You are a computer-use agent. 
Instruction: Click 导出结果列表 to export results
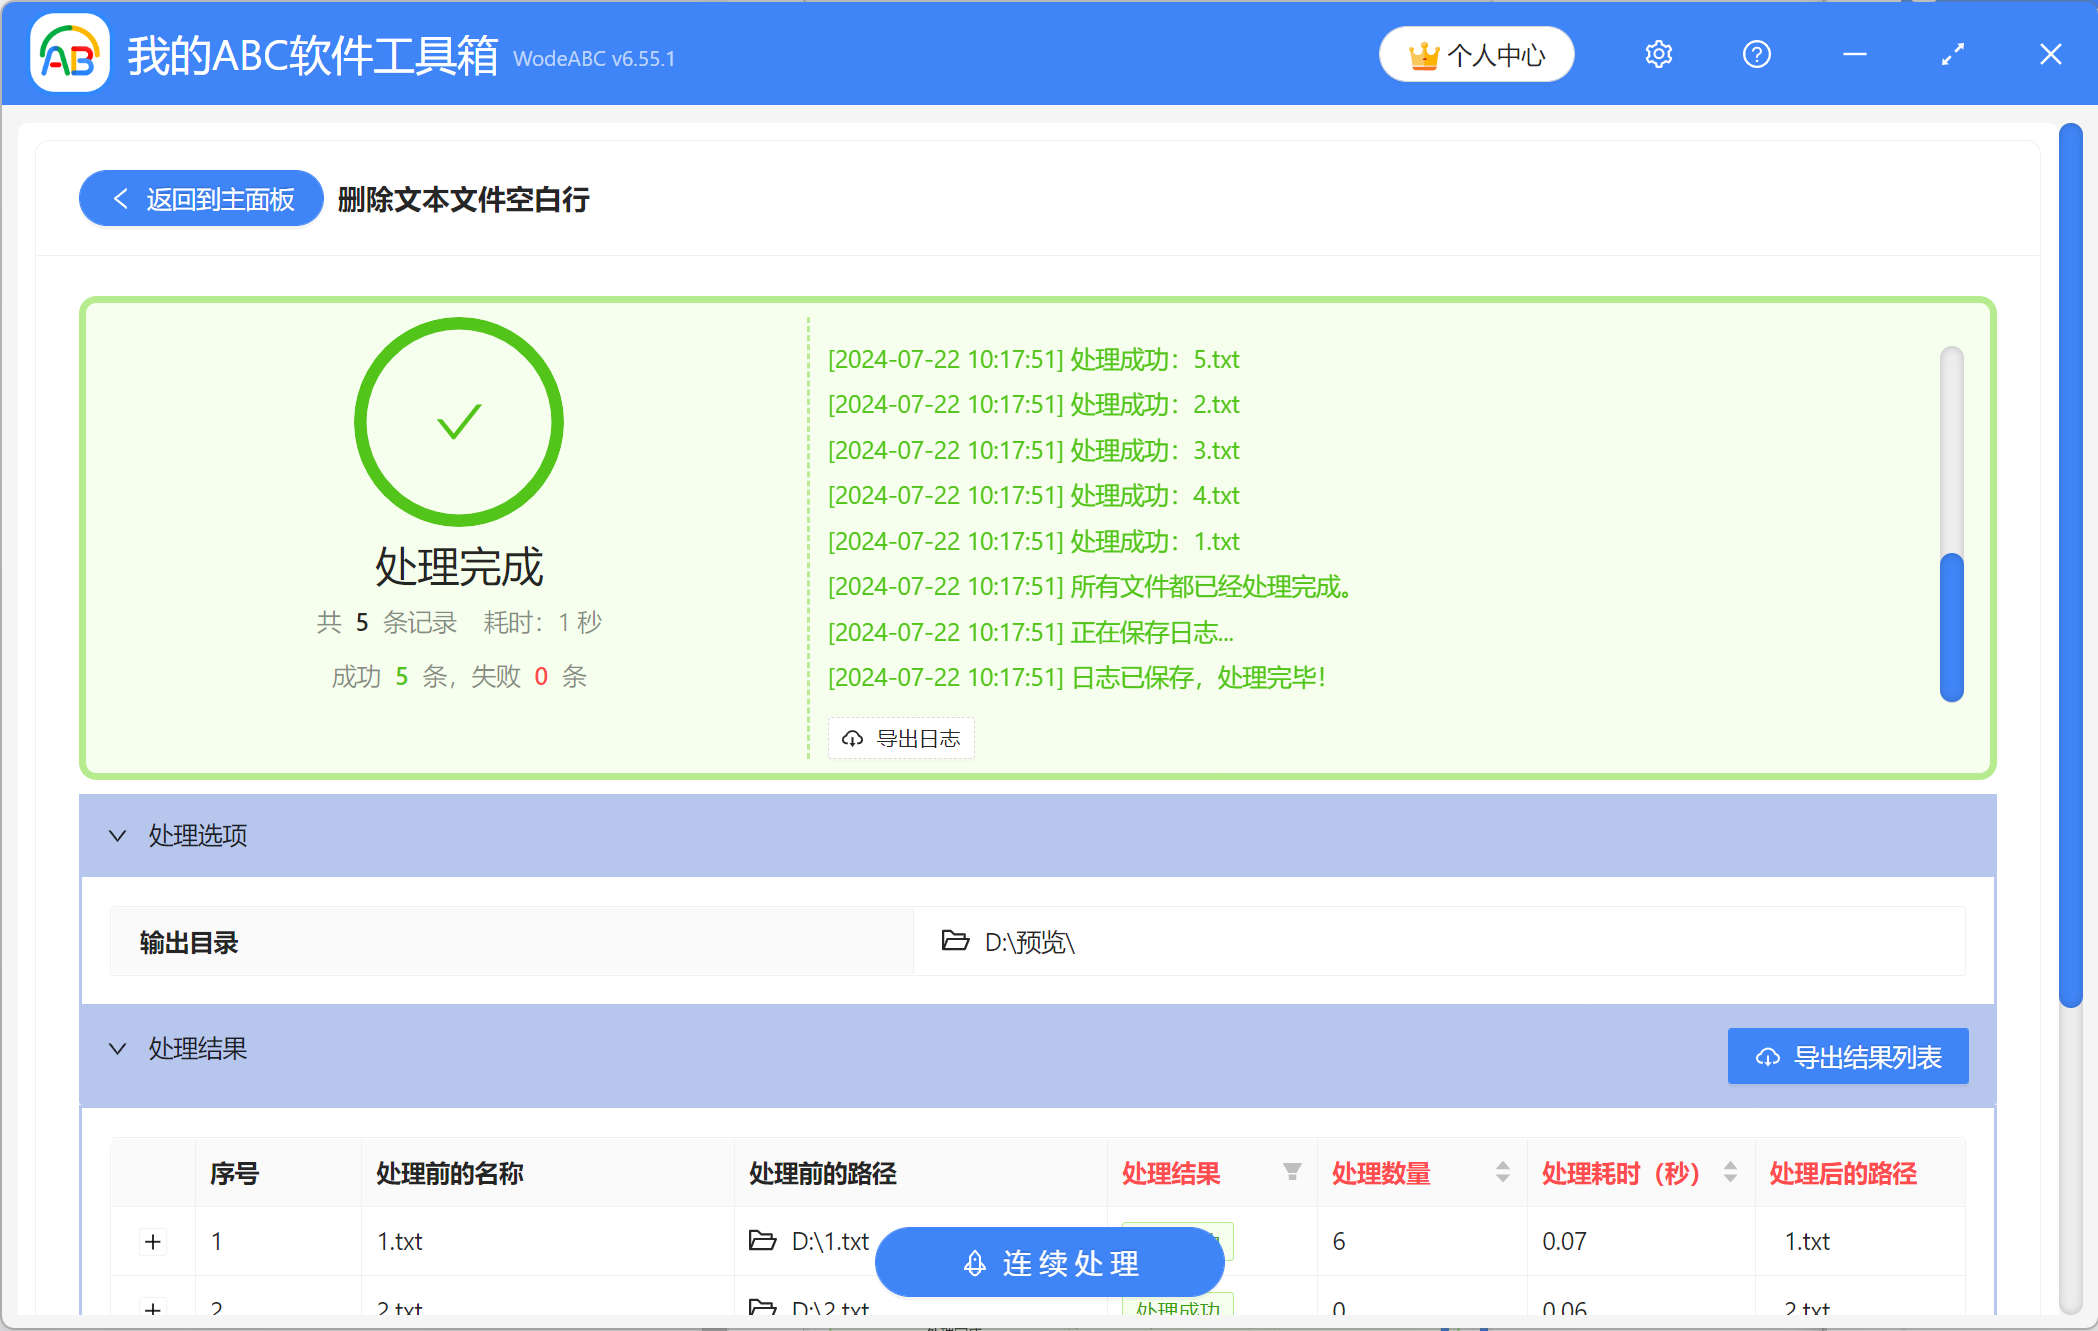coord(1847,1056)
